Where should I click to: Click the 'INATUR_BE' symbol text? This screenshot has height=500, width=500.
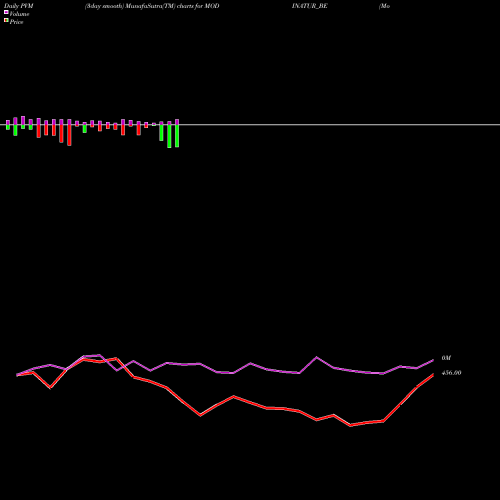pyautogui.click(x=309, y=6)
